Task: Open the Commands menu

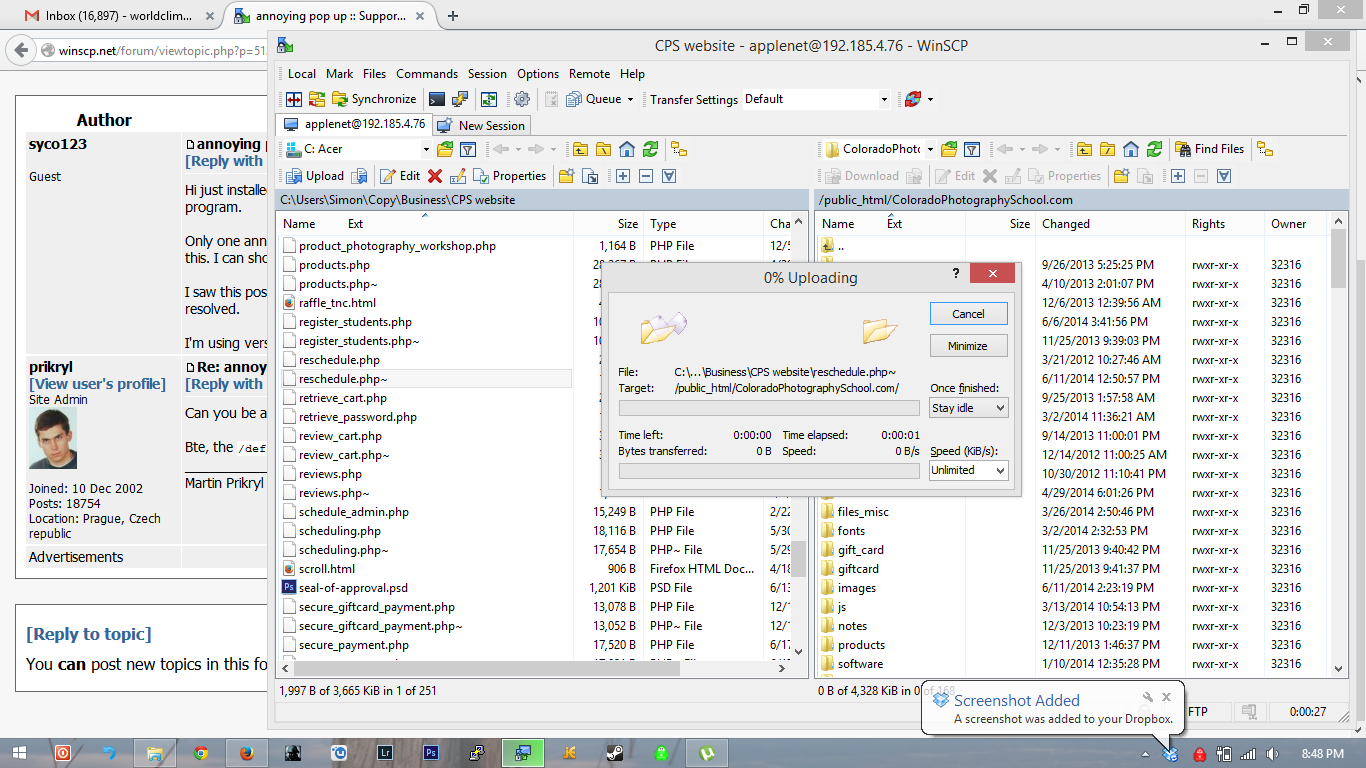Action: pos(427,74)
